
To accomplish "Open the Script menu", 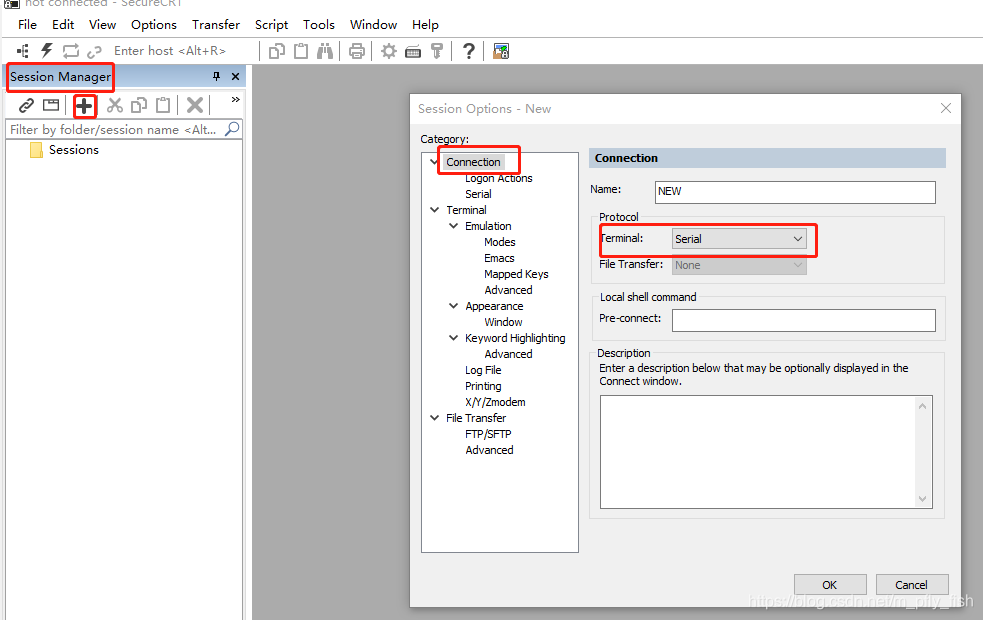I will point(271,25).
